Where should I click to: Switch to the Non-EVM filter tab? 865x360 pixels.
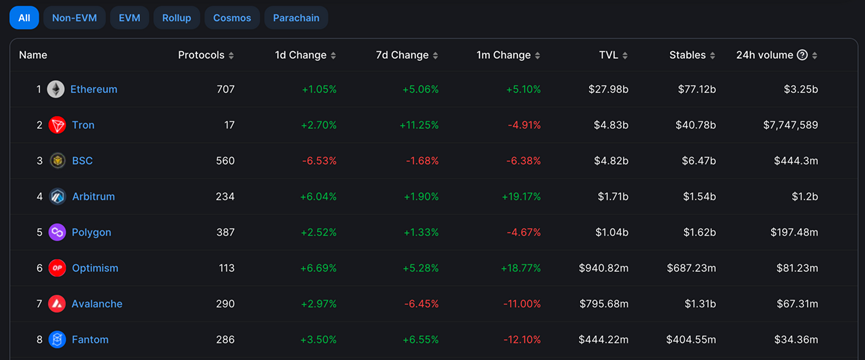point(74,18)
